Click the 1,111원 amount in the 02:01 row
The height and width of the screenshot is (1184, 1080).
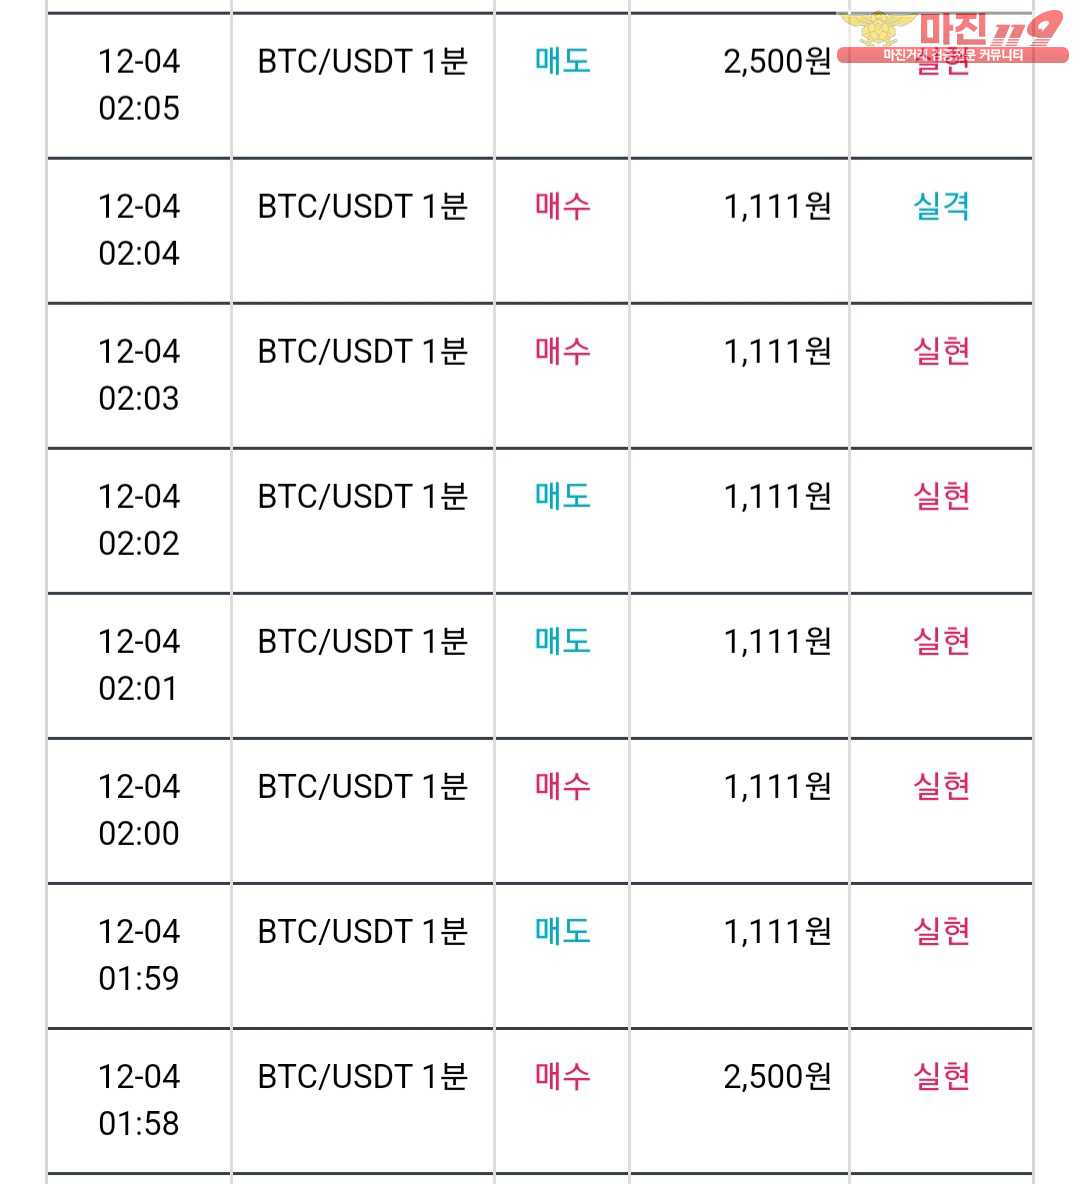point(777,642)
